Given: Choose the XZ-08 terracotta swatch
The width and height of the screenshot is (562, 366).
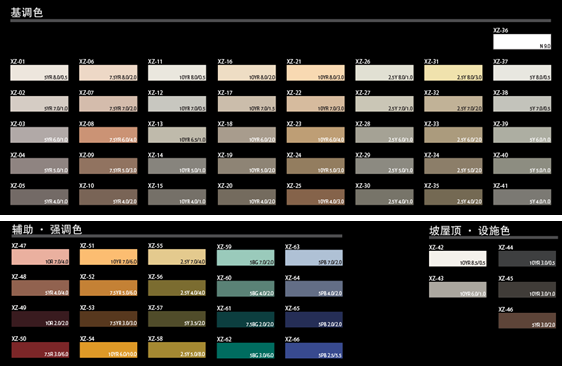Looking at the screenshot, I should (x=108, y=135).
